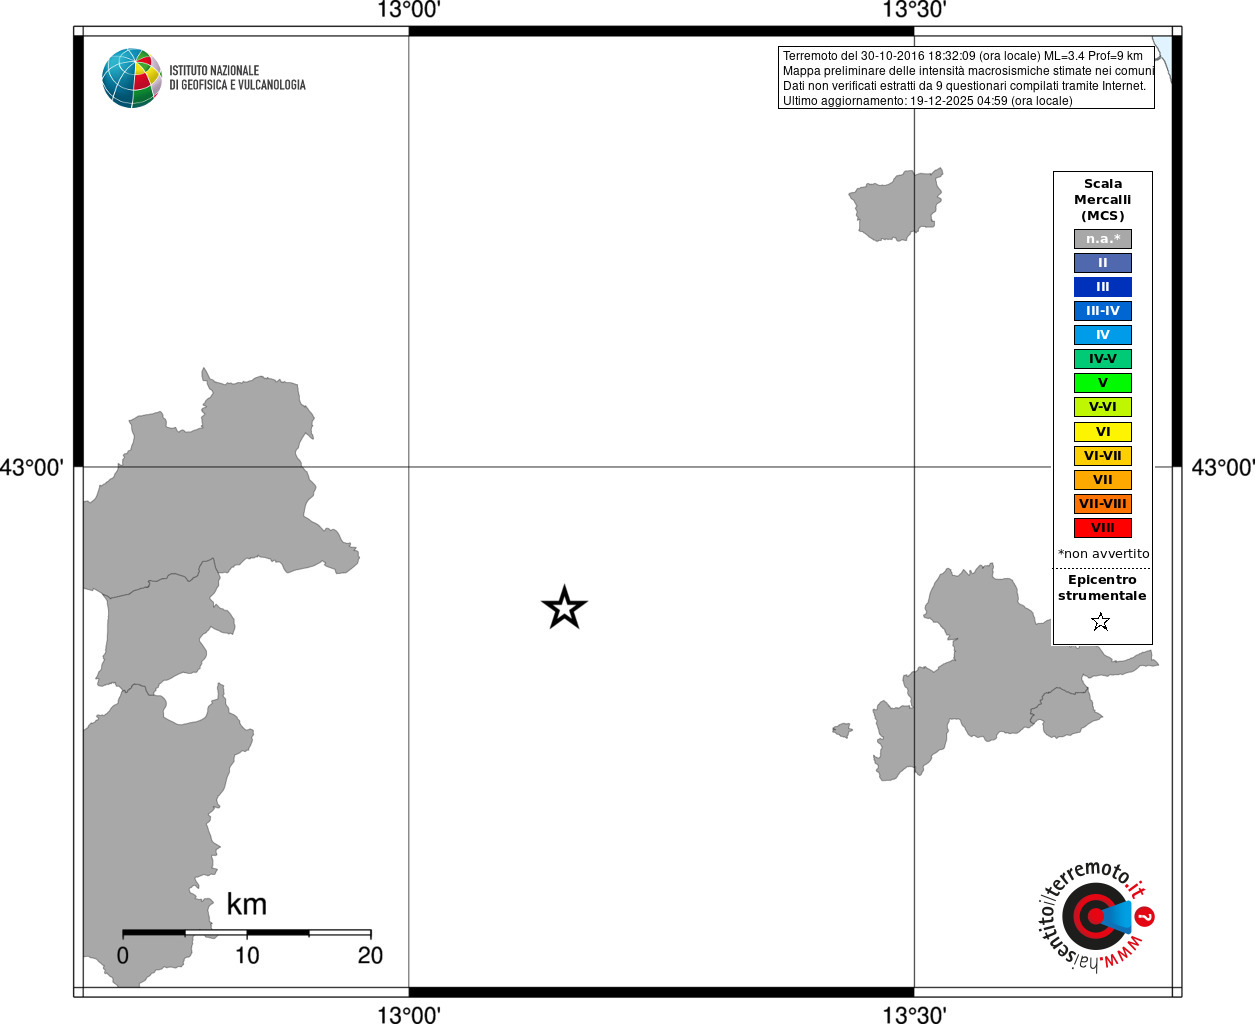This screenshot has width=1255, height=1024.
Task: Click the 'Epicentro strumentale' legend label
Action: (1102, 588)
